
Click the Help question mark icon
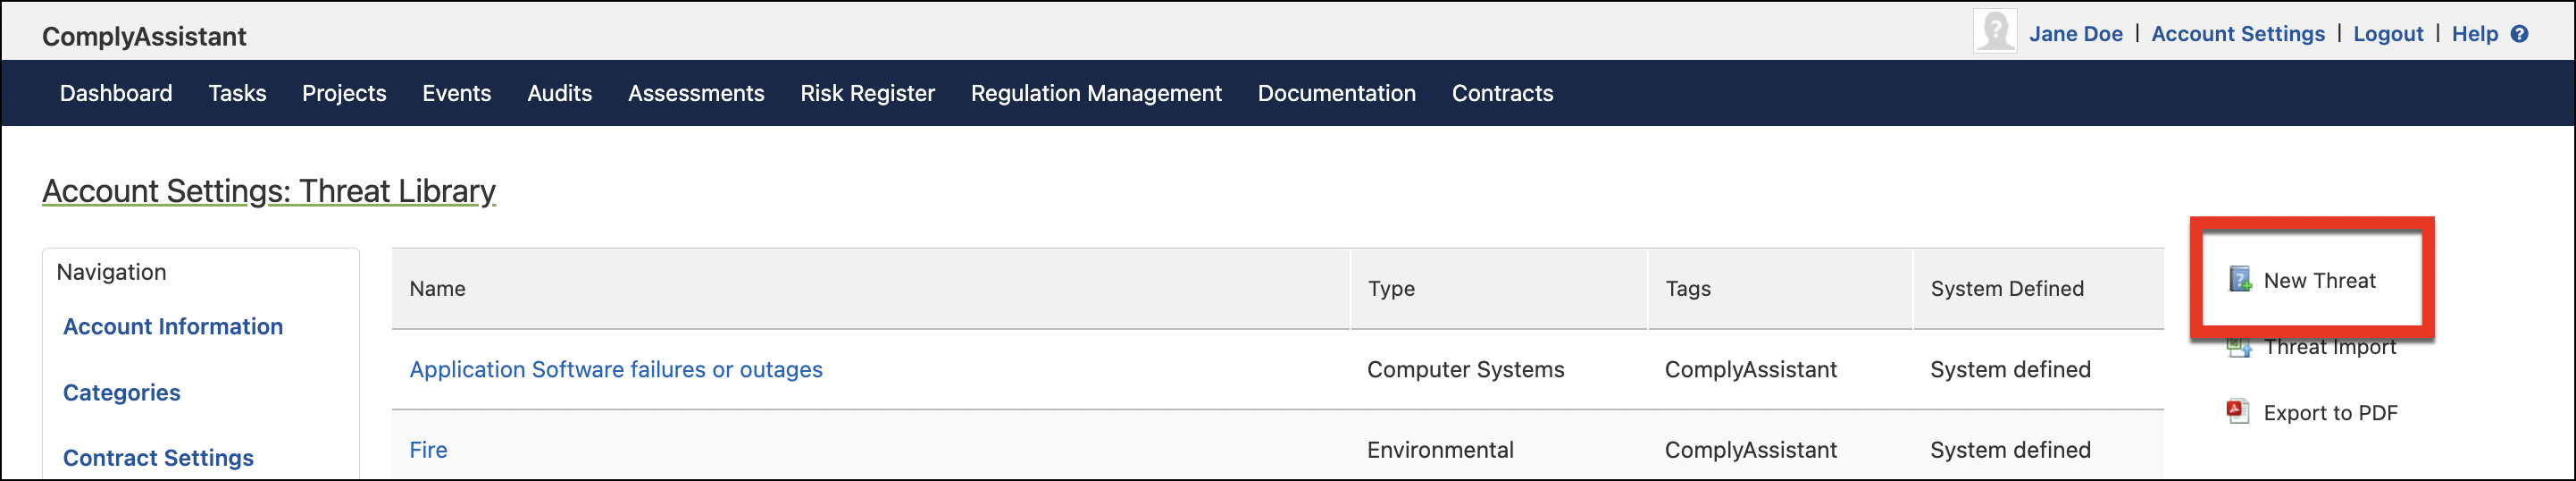2519,34
